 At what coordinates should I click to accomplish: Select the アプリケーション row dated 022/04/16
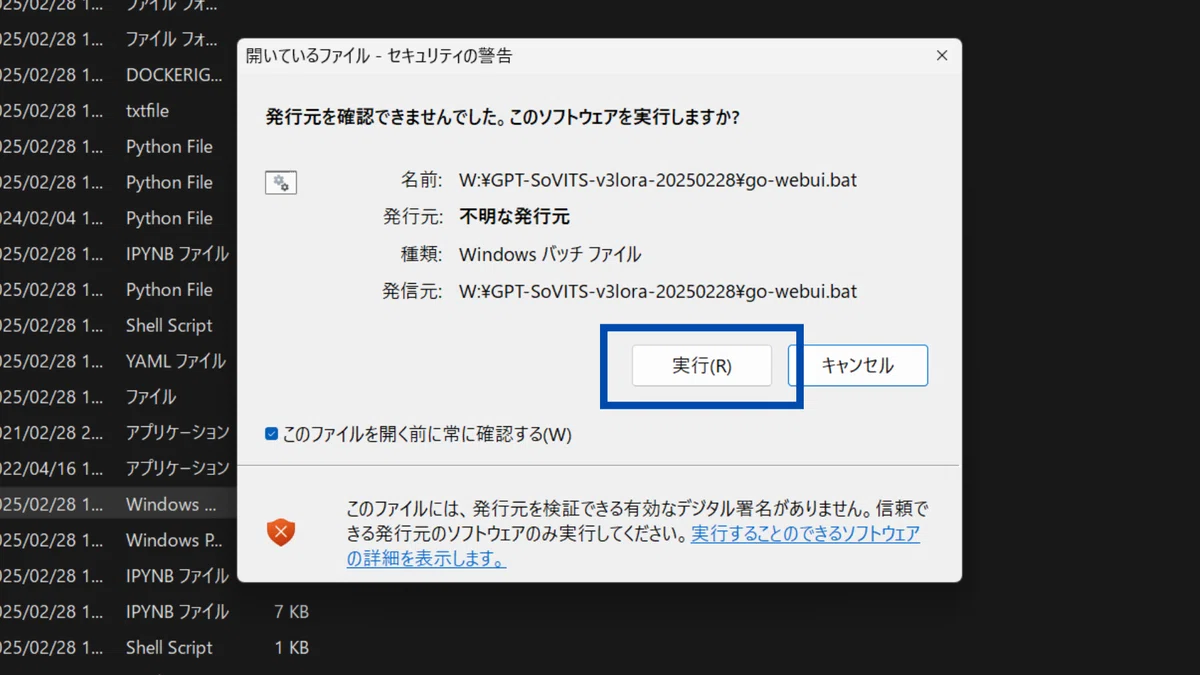[118, 468]
